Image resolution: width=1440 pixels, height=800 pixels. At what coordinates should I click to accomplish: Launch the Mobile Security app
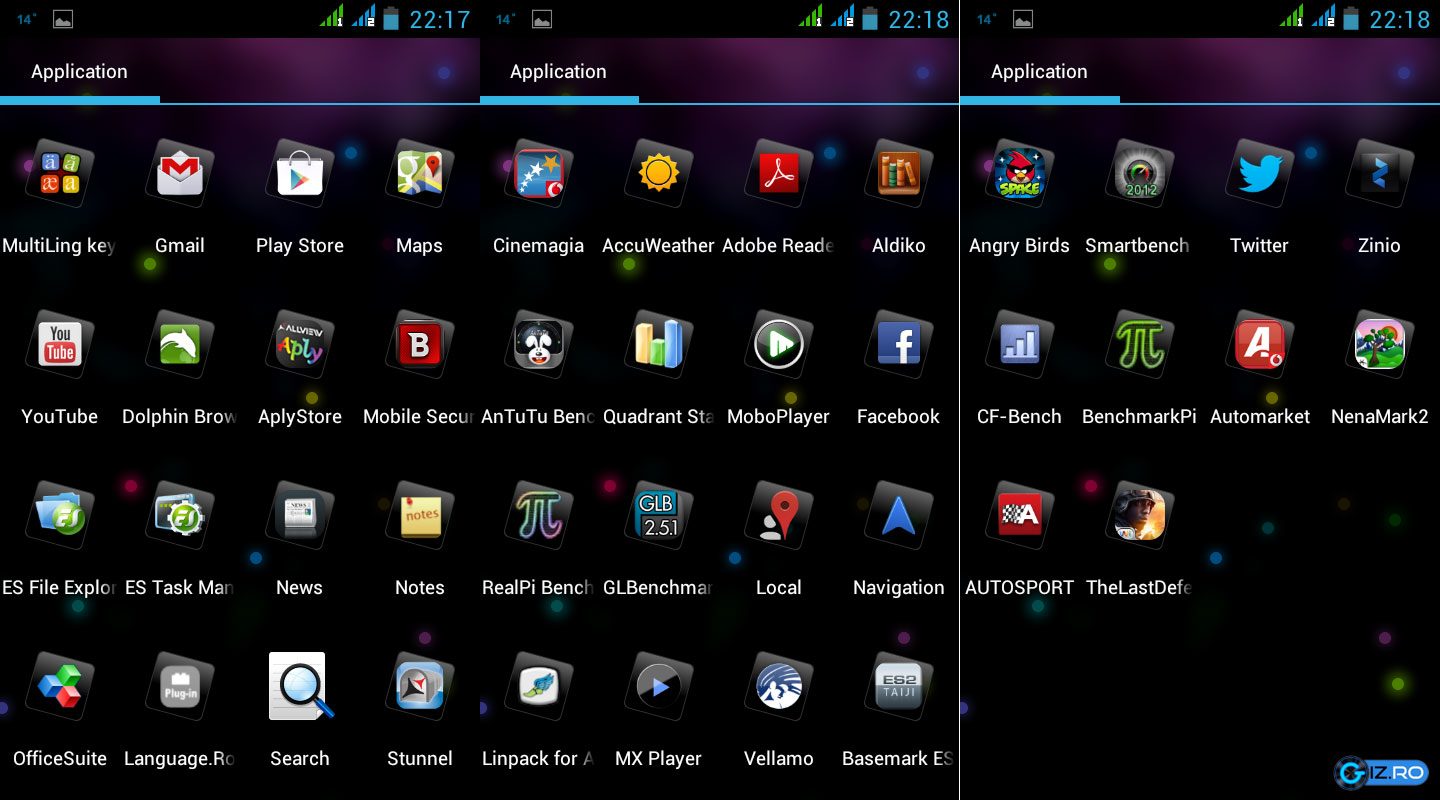(x=420, y=344)
